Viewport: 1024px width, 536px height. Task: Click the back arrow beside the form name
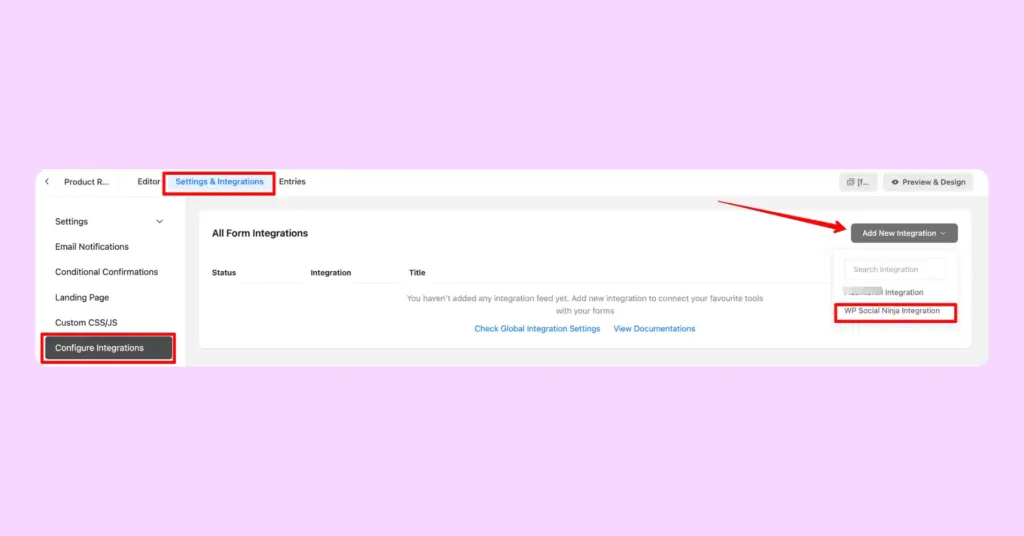click(x=47, y=182)
